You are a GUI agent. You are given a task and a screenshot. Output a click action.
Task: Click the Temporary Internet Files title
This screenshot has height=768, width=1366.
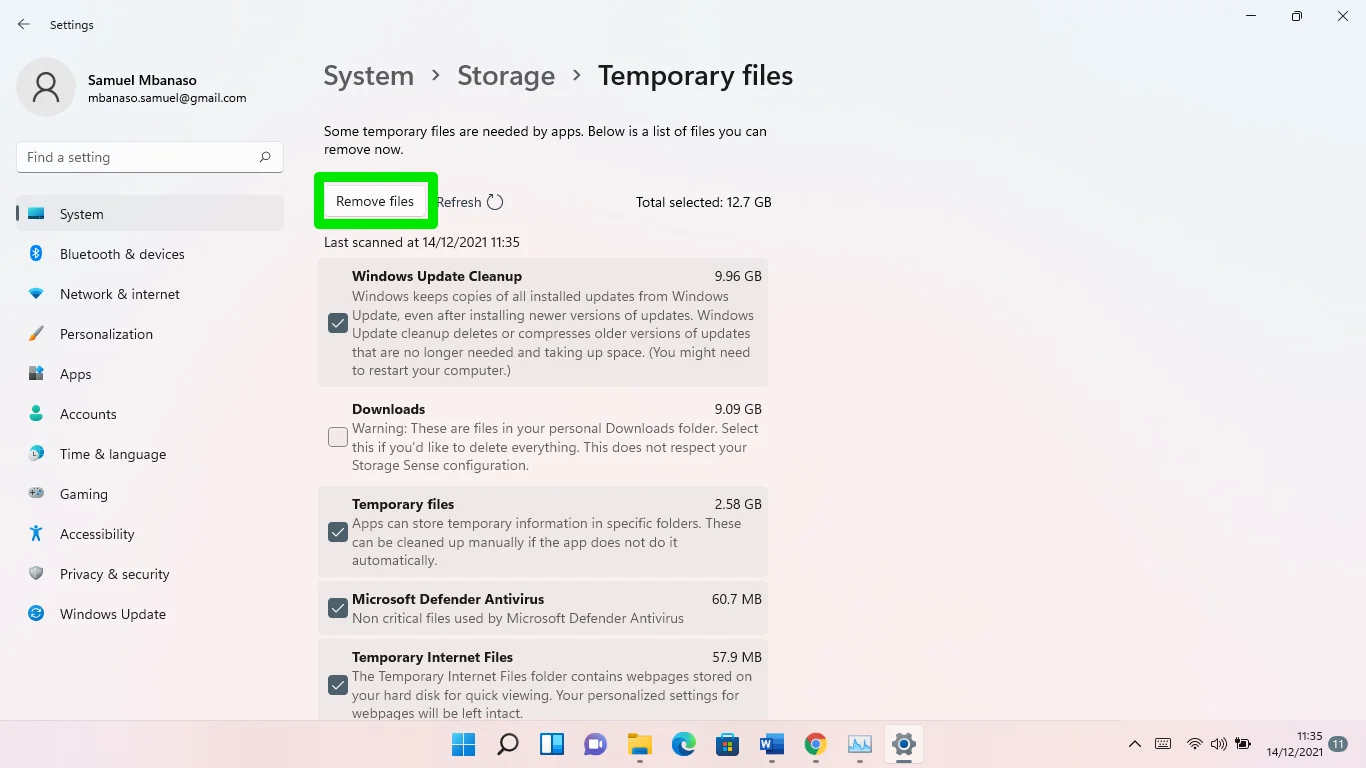click(432, 657)
